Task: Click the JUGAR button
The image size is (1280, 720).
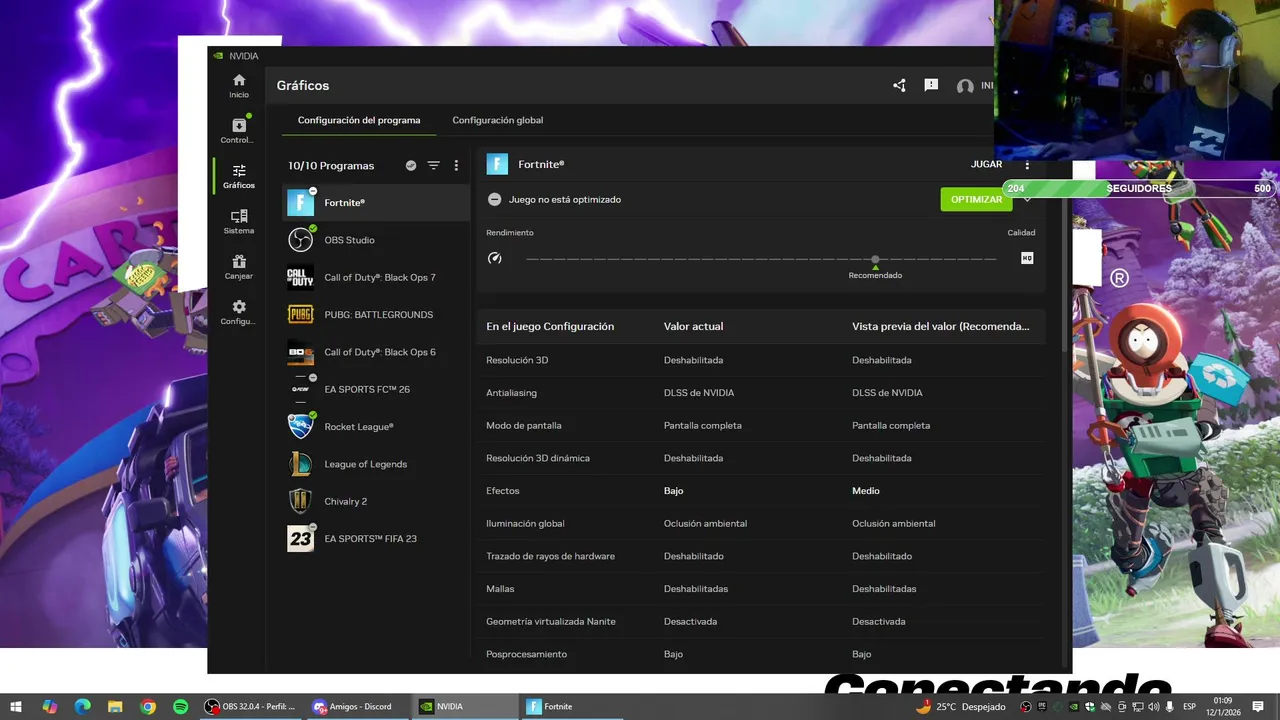Action: click(986, 164)
